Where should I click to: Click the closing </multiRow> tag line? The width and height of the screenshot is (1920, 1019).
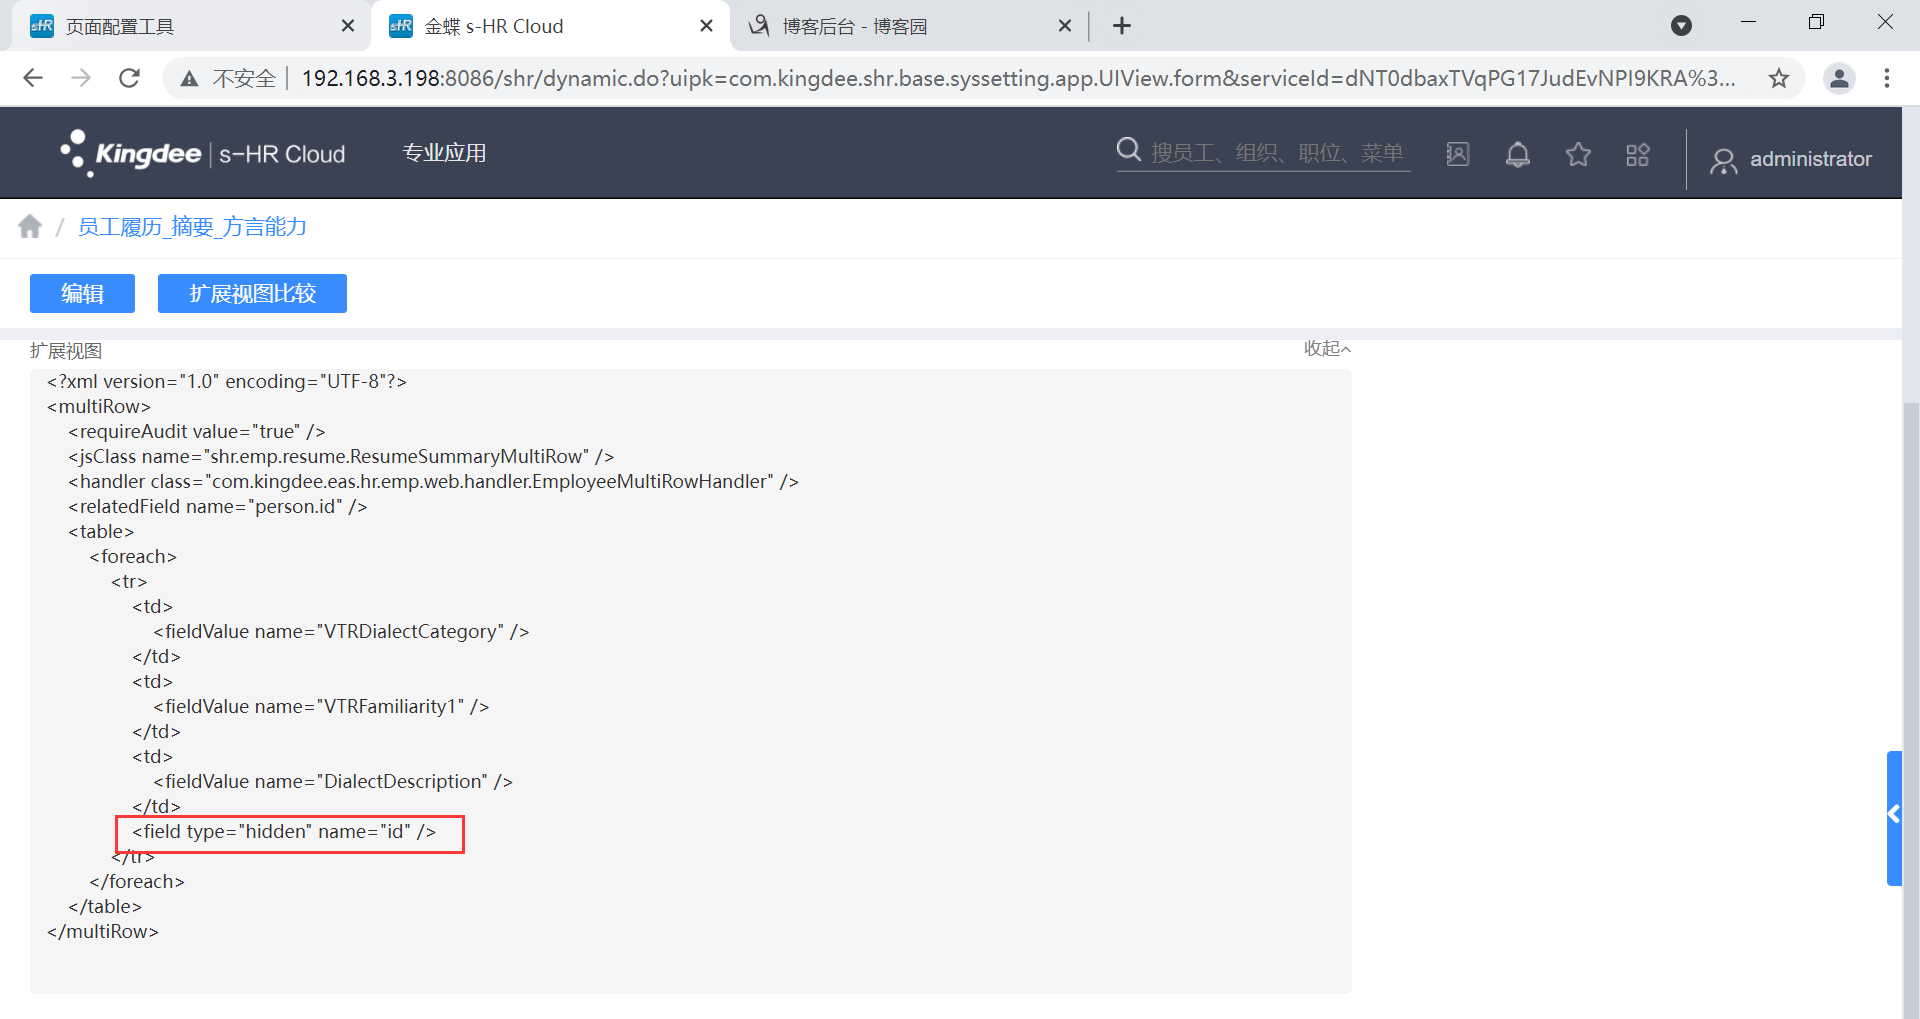coord(103,932)
